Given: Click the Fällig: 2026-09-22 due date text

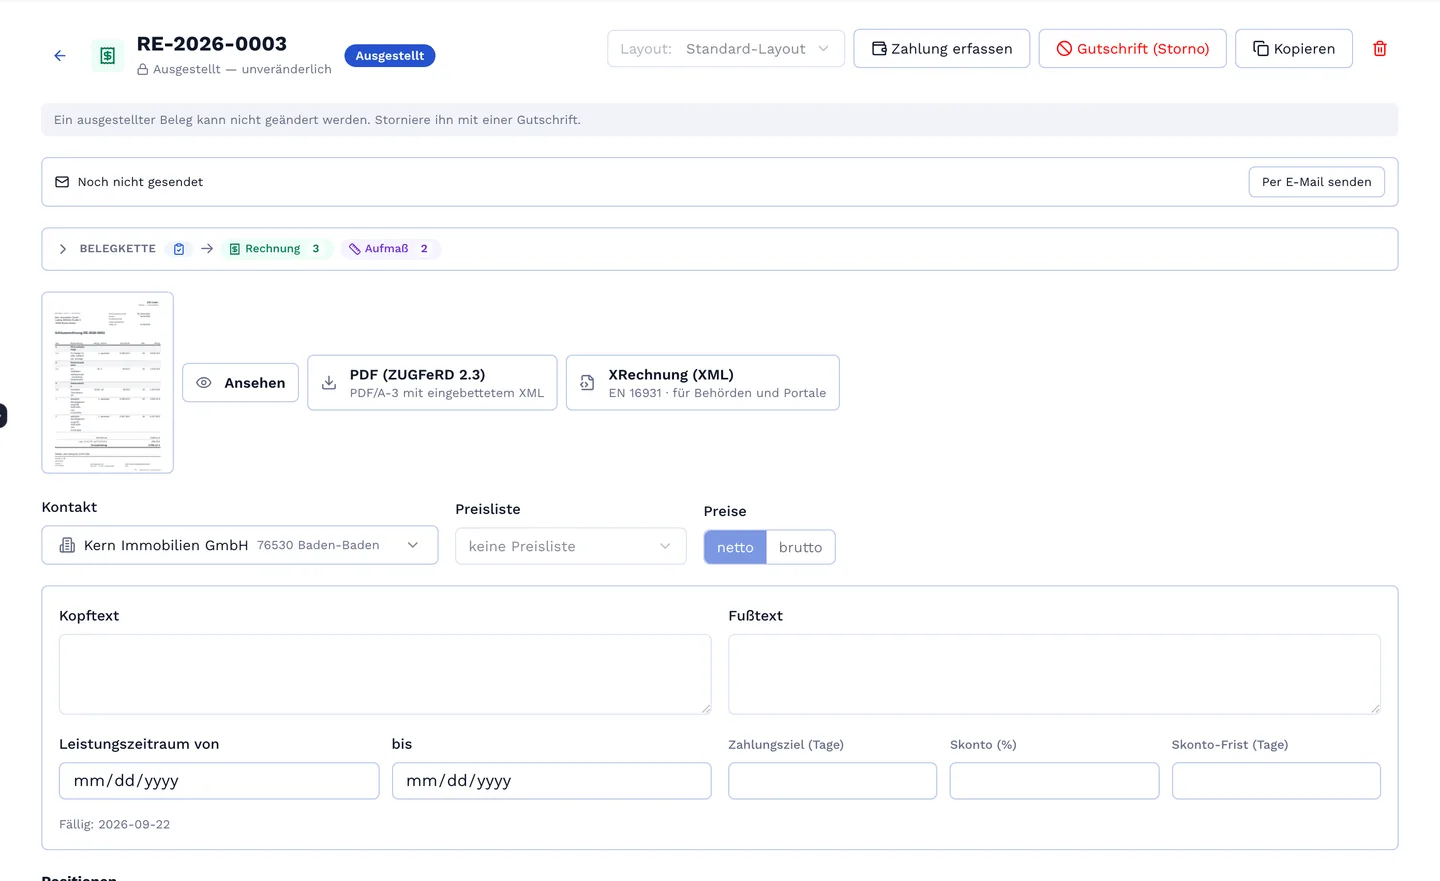Looking at the screenshot, I should pyautogui.click(x=115, y=825).
